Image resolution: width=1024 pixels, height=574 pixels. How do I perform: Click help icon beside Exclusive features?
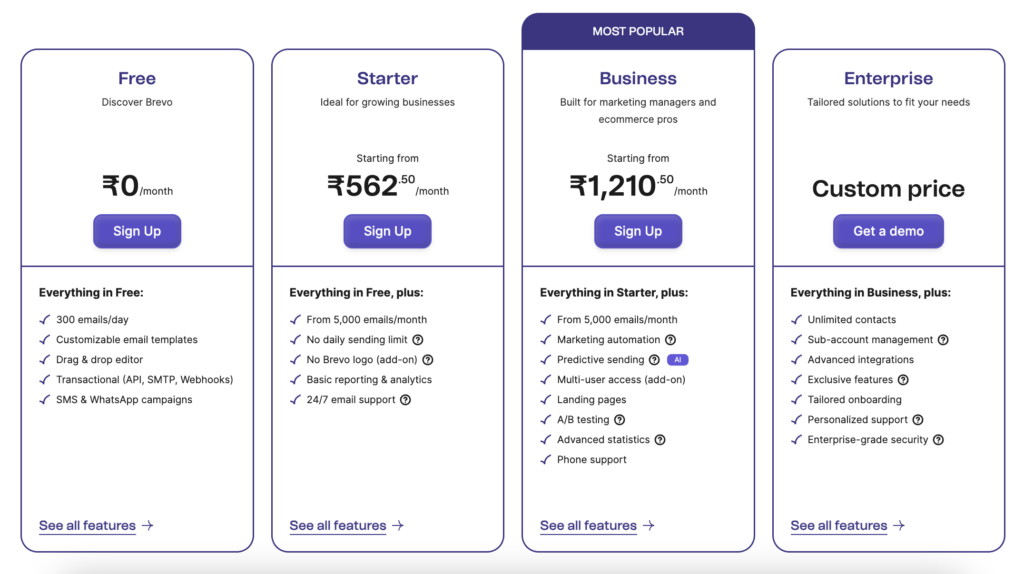(x=903, y=380)
